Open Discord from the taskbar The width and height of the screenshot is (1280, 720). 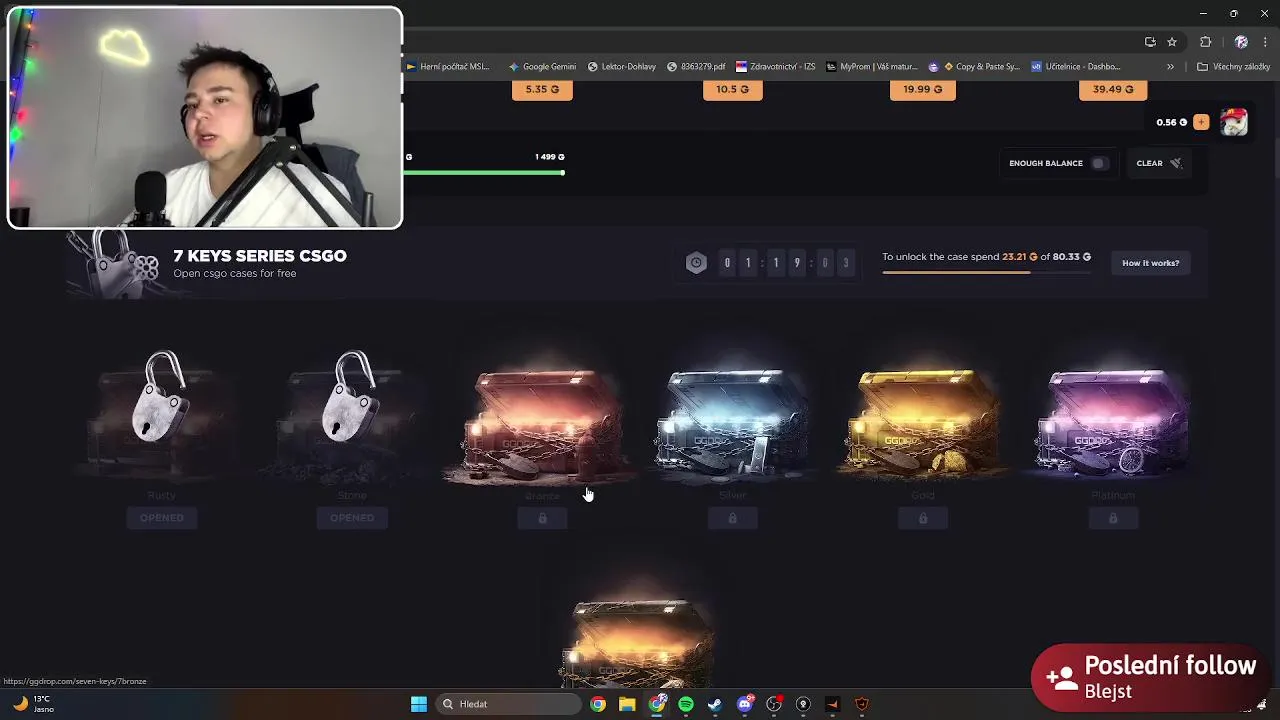tap(745, 704)
